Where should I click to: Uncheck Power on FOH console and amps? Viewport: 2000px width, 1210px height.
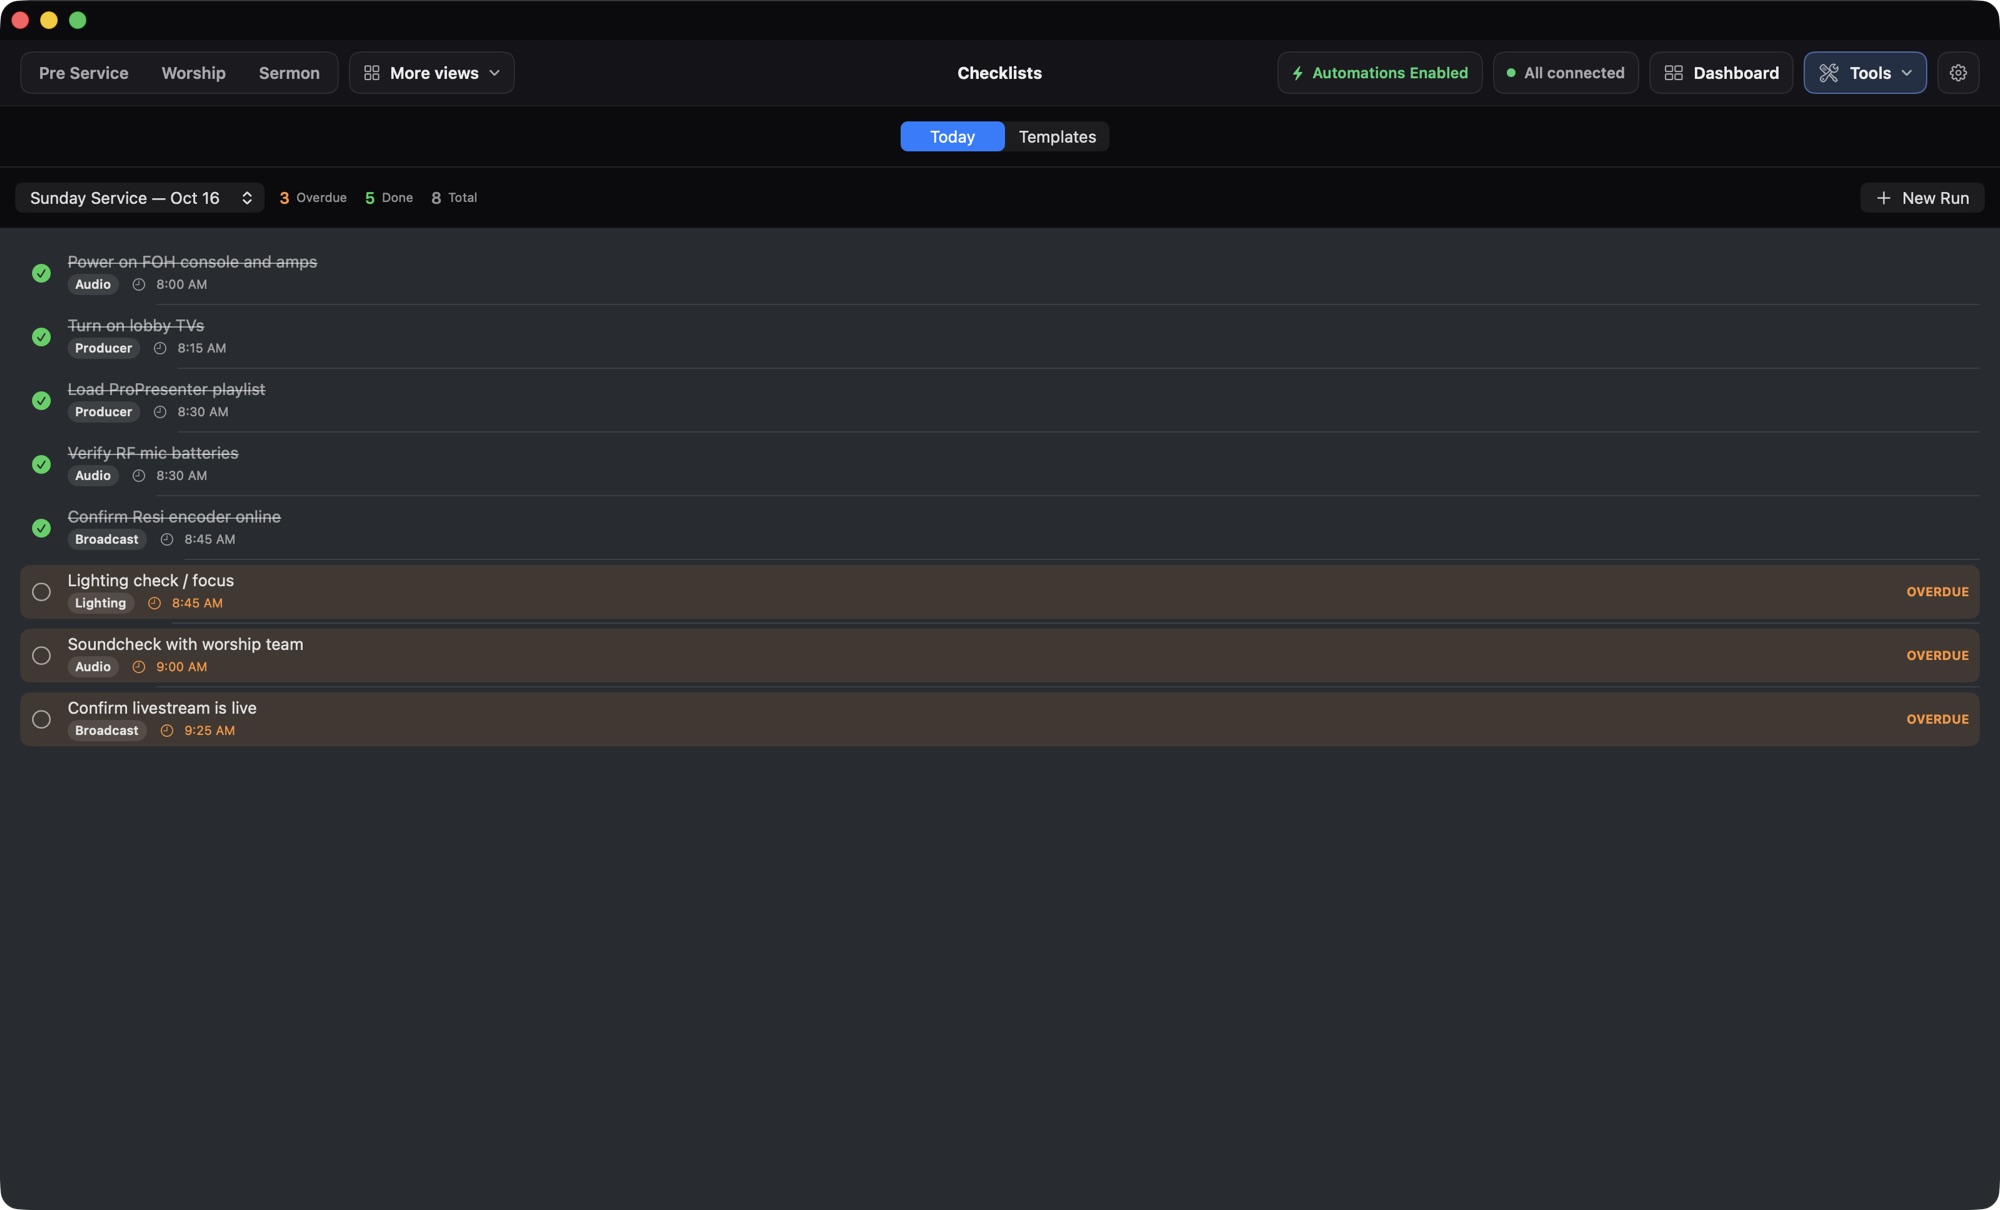click(41, 273)
